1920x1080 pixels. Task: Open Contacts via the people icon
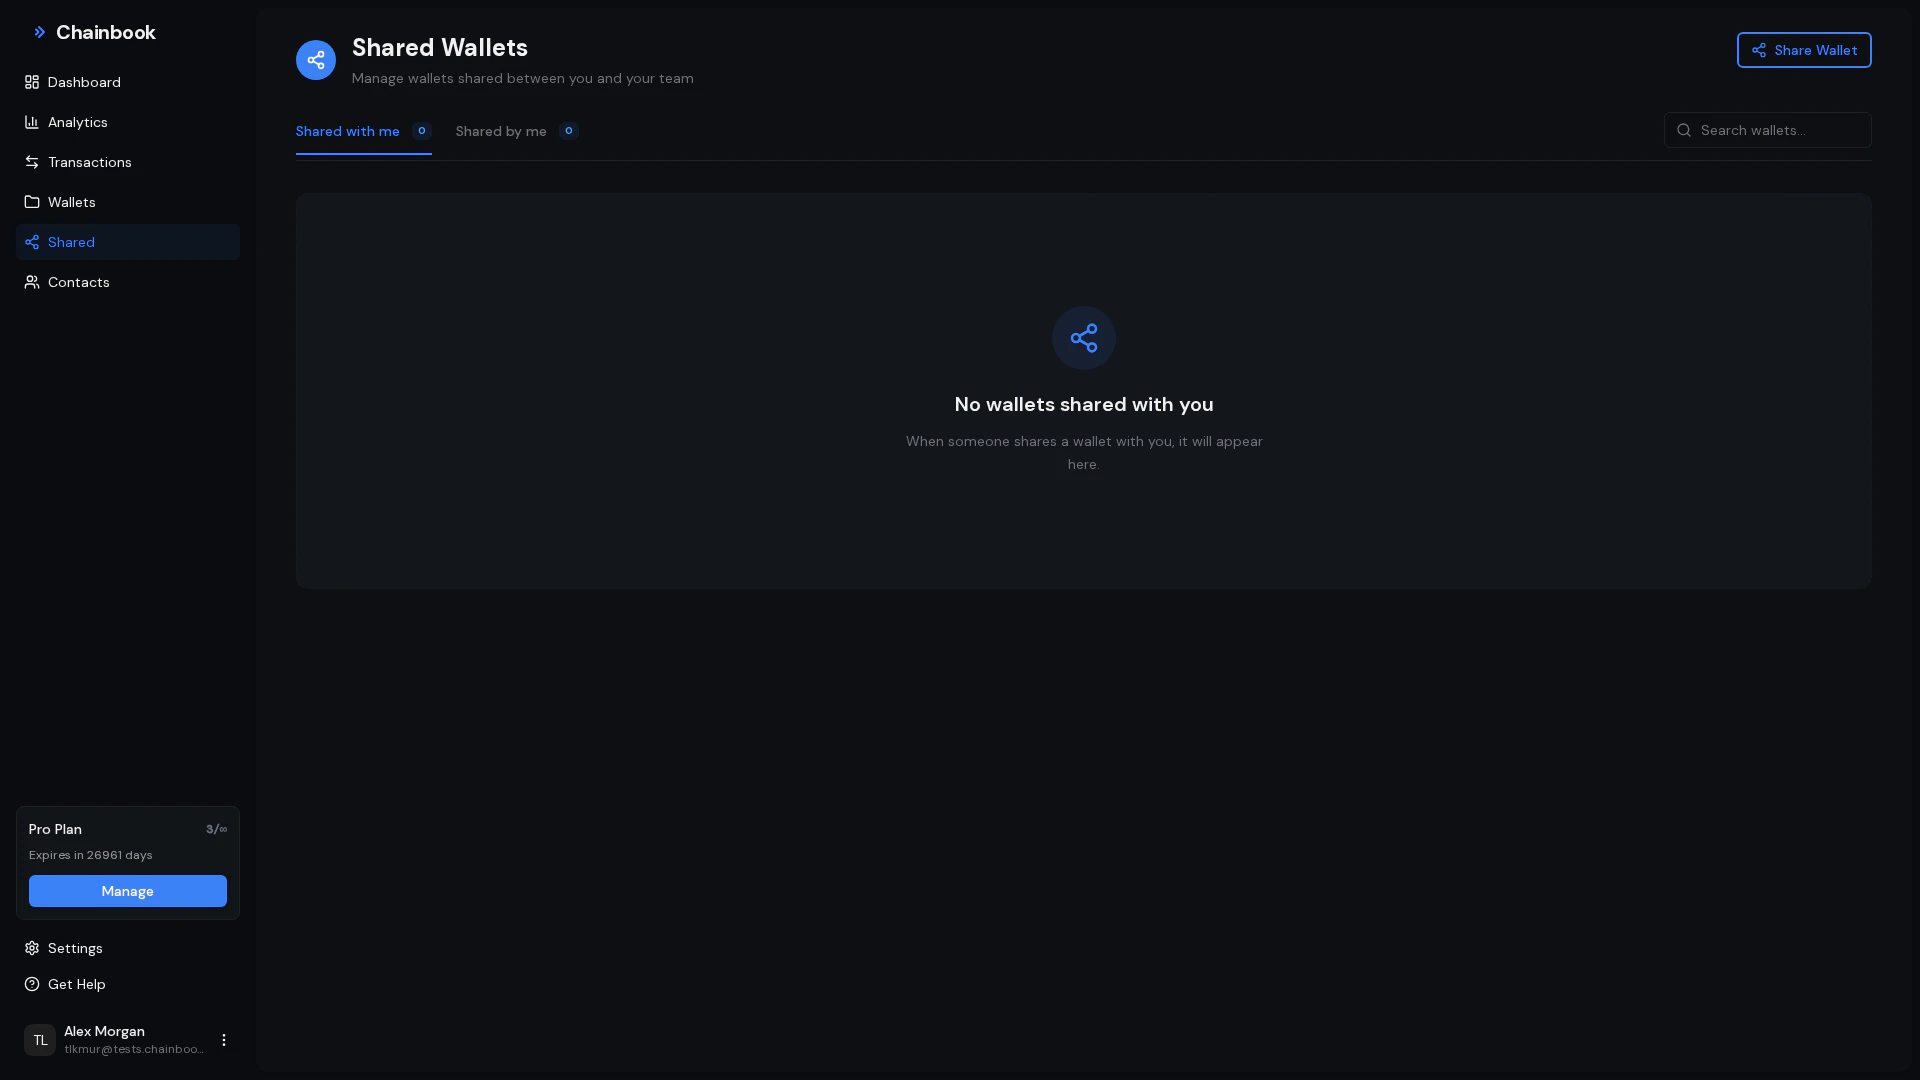(x=31, y=282)
